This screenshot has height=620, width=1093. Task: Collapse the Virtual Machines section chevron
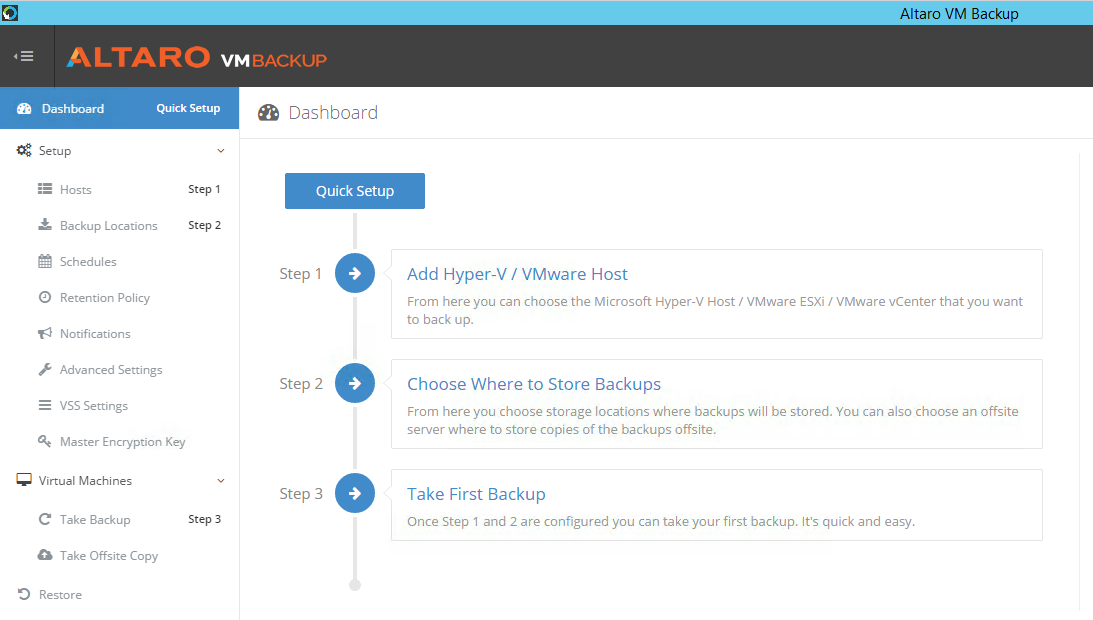pyautogui.click(x=221, y=481)
